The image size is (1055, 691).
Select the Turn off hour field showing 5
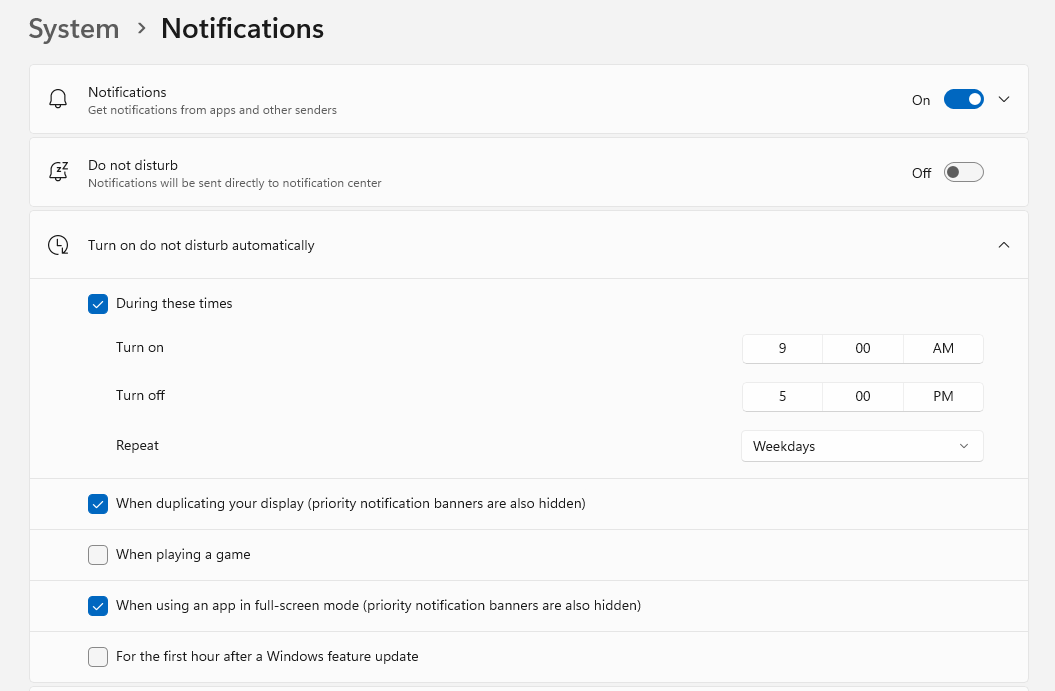(783, 396)
